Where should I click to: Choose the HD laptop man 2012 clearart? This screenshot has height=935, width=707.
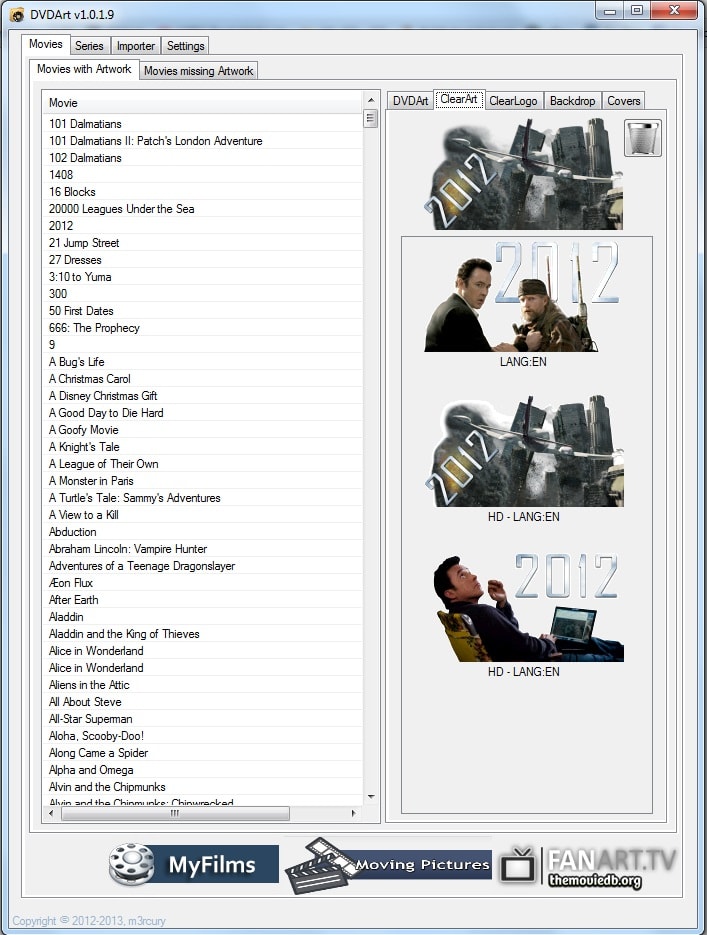click(528, 607)
